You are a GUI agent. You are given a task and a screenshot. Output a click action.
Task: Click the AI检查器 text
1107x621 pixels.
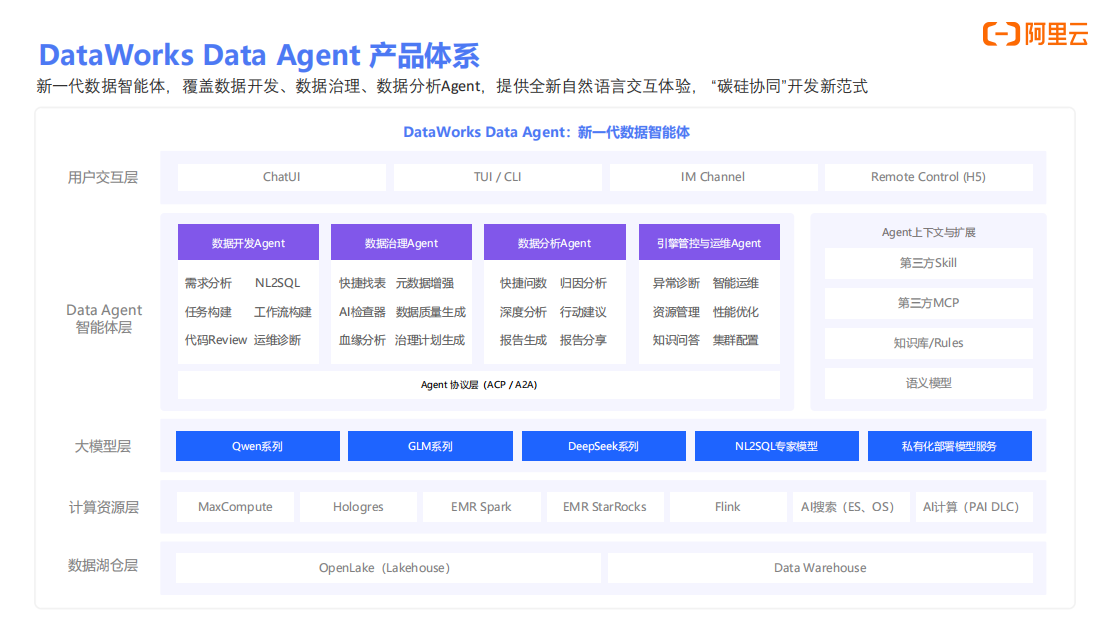click(362, 312)
